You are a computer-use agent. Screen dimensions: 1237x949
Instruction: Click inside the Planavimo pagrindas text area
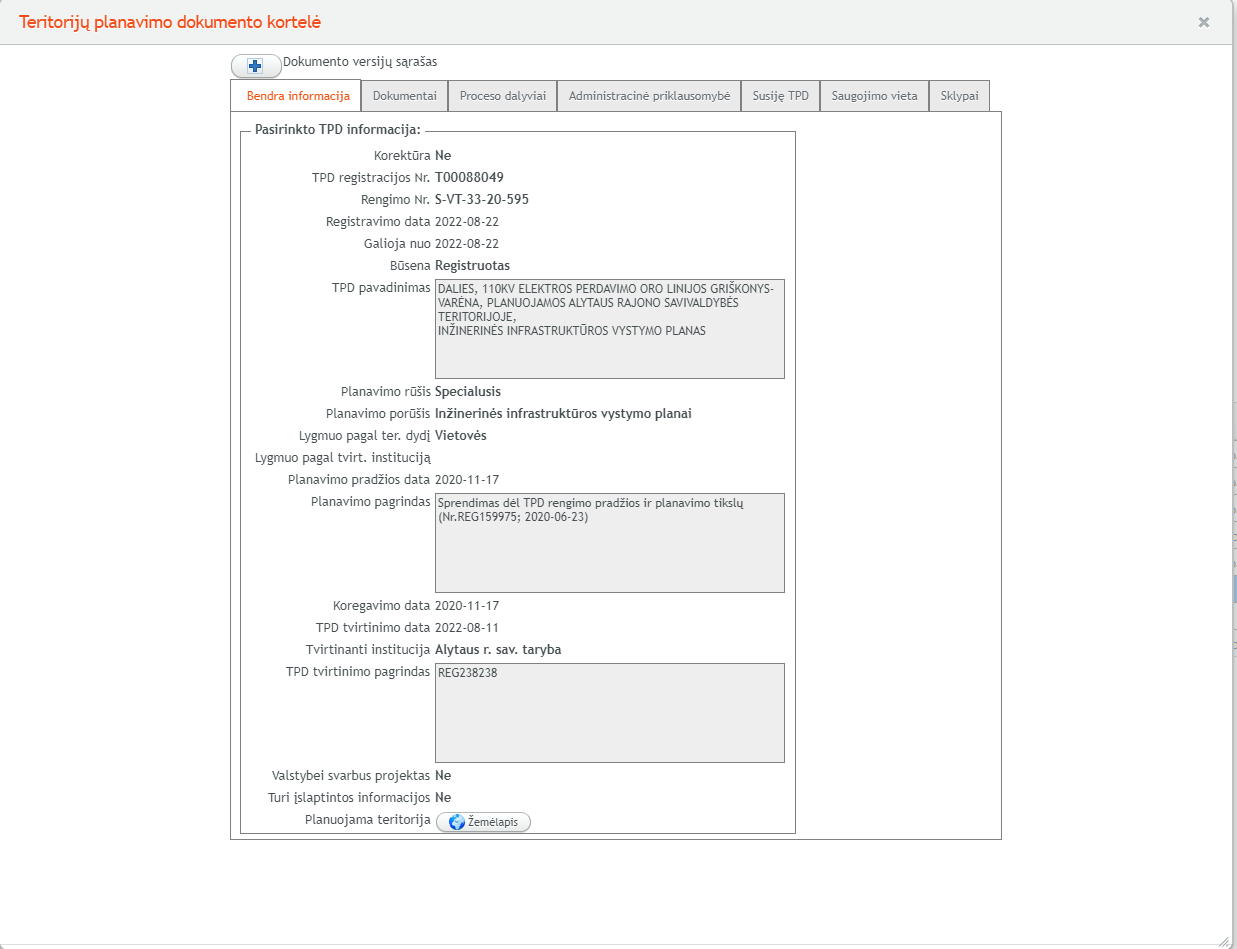click(609, 543)
